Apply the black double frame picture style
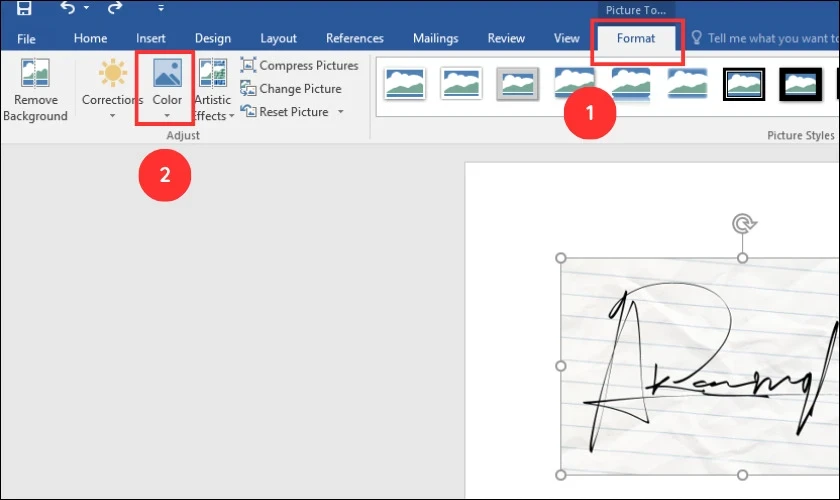 744,84
